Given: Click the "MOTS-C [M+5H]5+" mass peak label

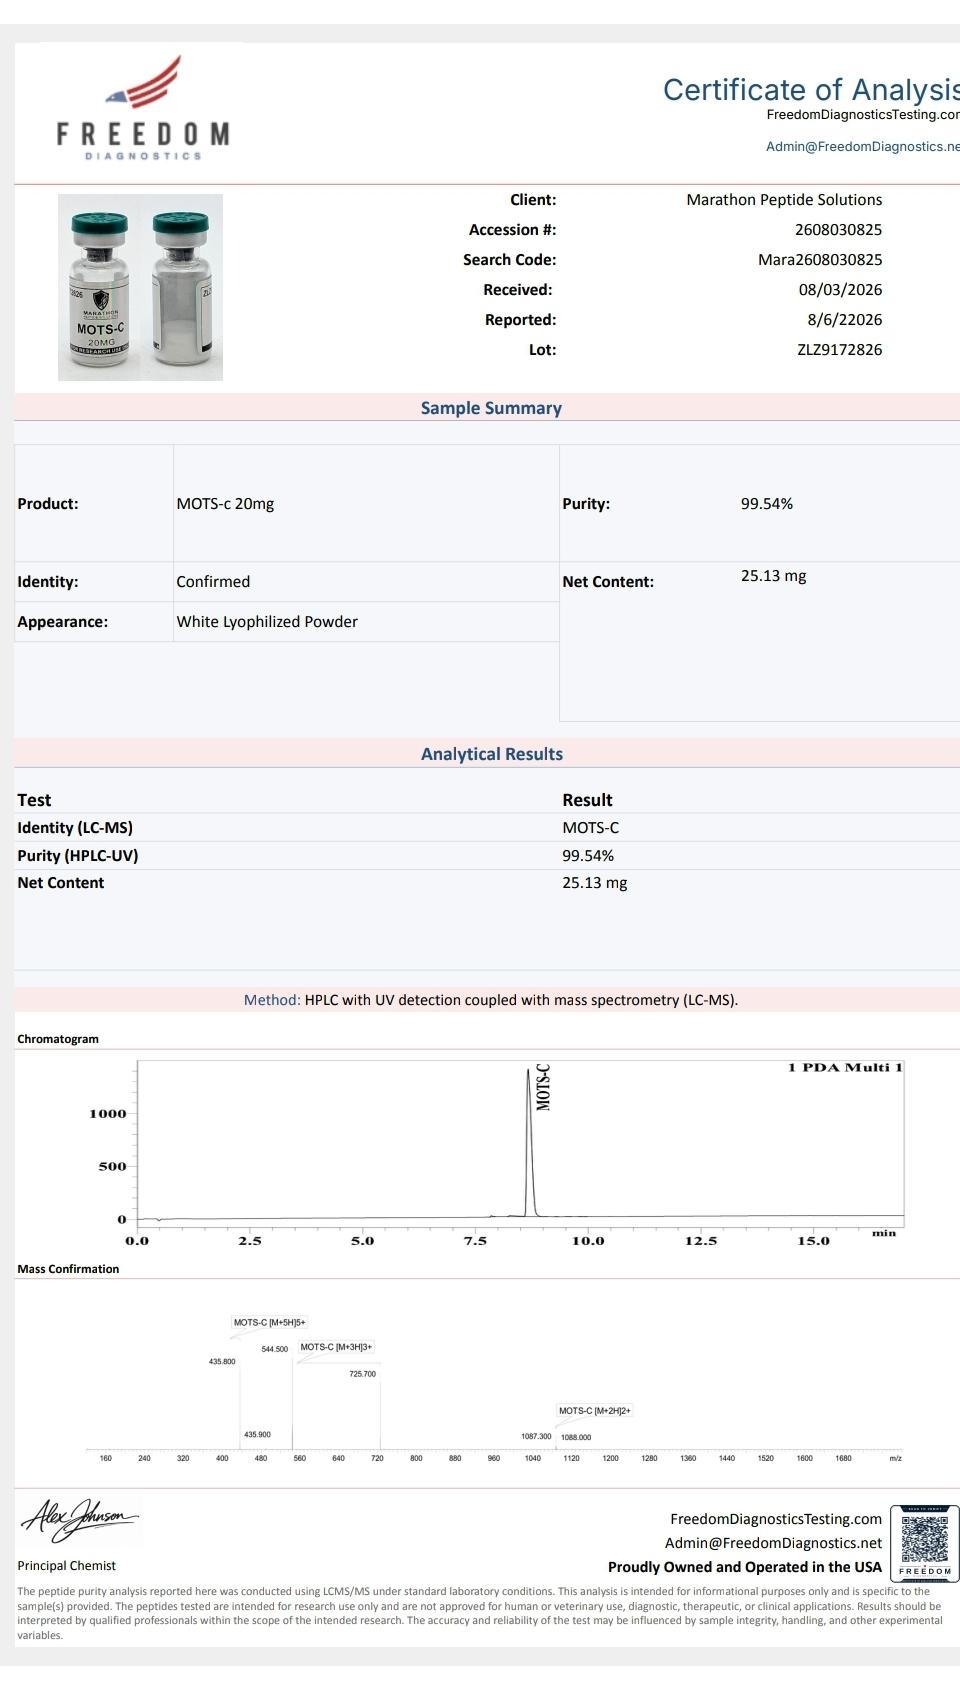Looking at the screenshot, I should pos(270,1322).
